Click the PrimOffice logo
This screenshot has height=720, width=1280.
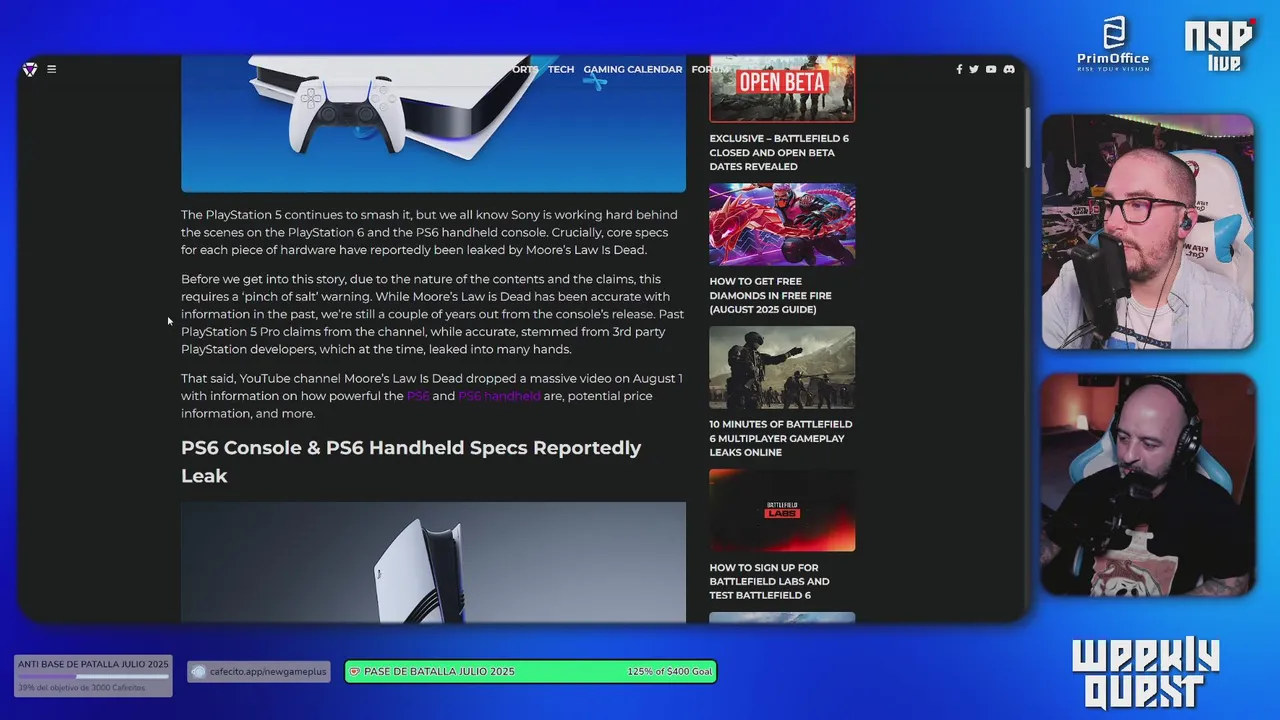(1113, 44)
